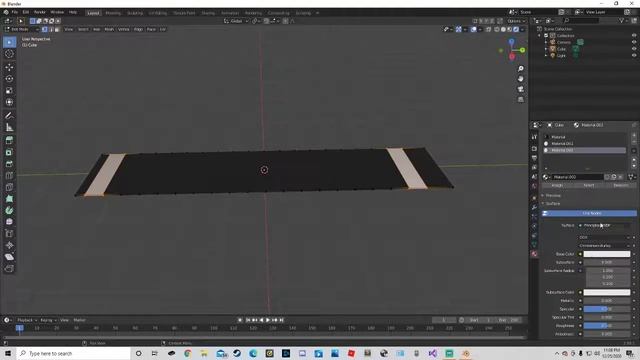Toggle viewport overlays

(x=473, y=29)
